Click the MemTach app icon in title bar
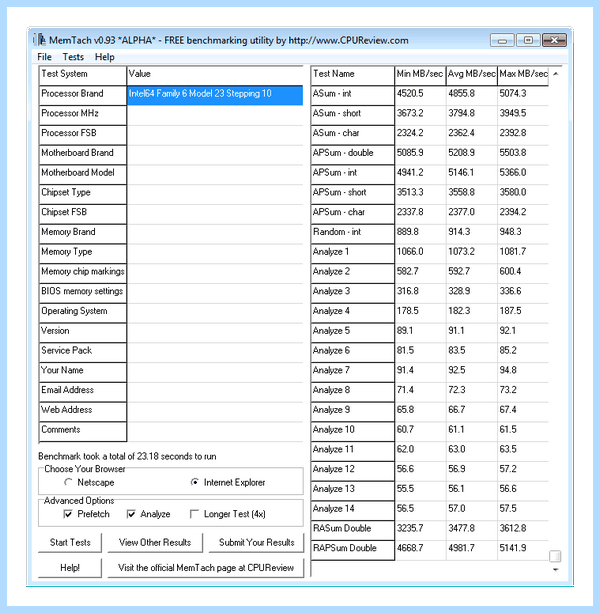This screenshot has height=613, width=600. [x=39, y=40]
